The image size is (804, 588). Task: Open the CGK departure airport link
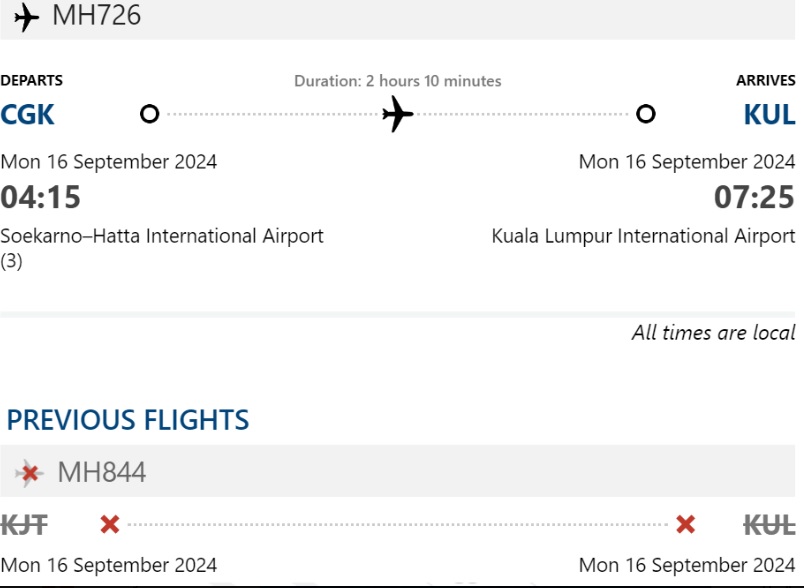(28, 114)
